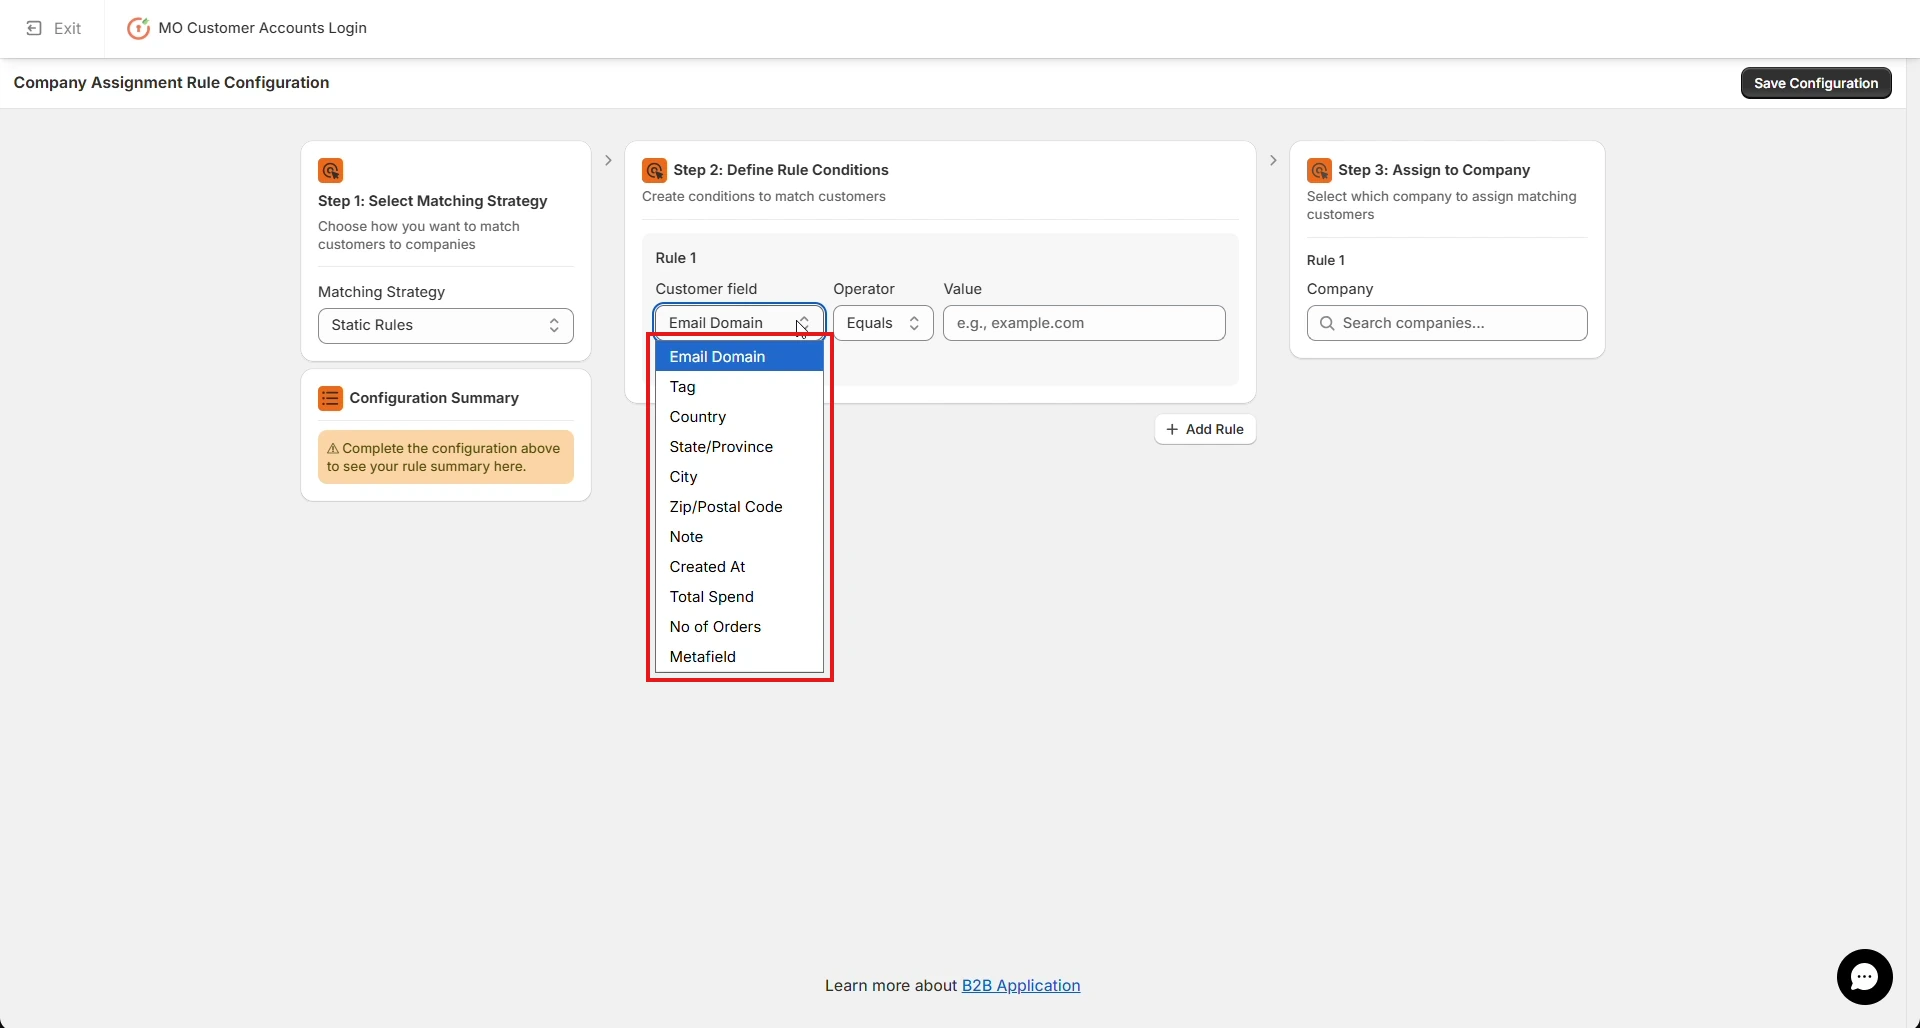Screen dimensions: 1920x1028
Task: Click the Company Assignment Rule Configuration heading
Action: point(171,83)
